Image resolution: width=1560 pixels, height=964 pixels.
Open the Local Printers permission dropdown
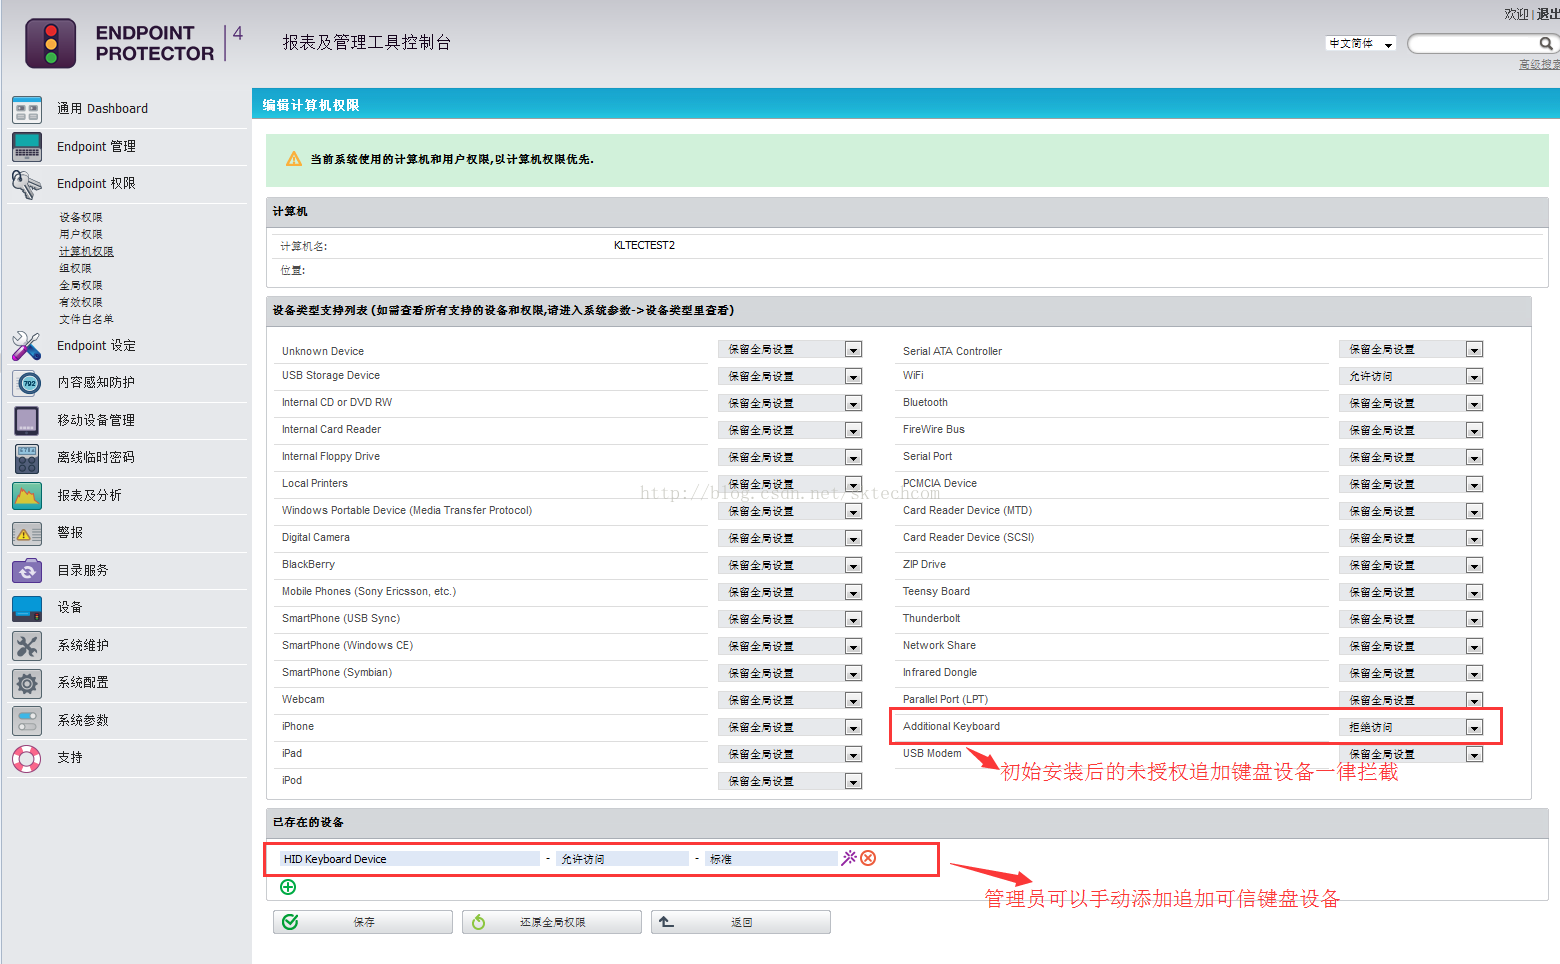790,484
